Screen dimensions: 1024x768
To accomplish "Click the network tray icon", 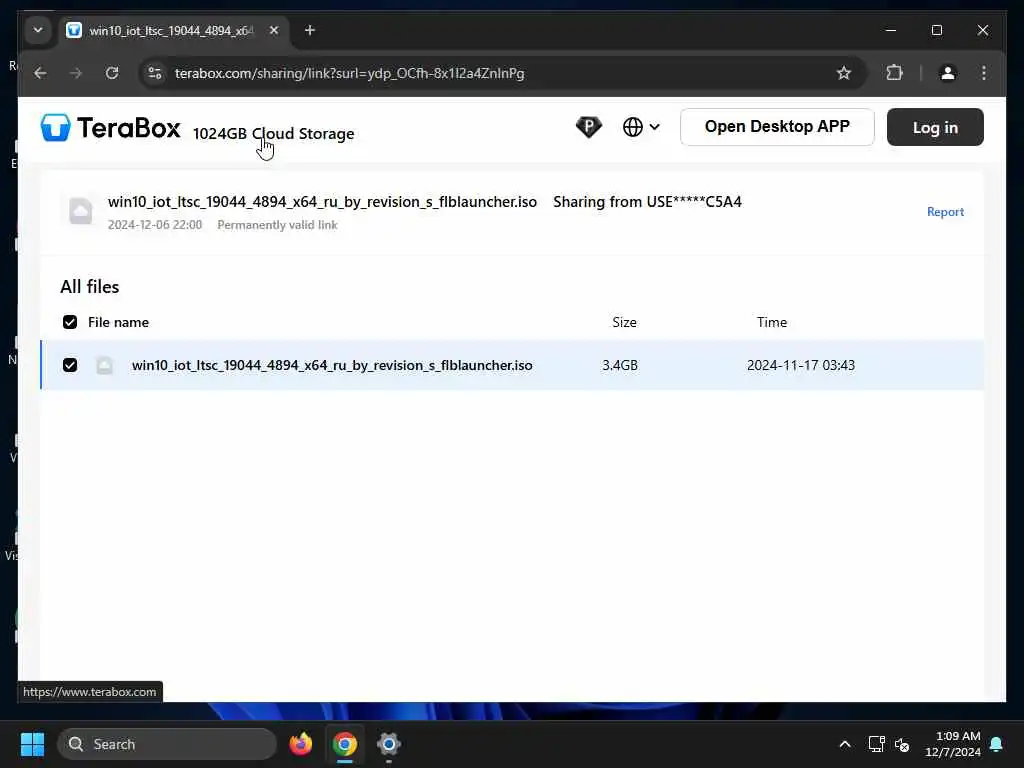I will coord(876,744).
